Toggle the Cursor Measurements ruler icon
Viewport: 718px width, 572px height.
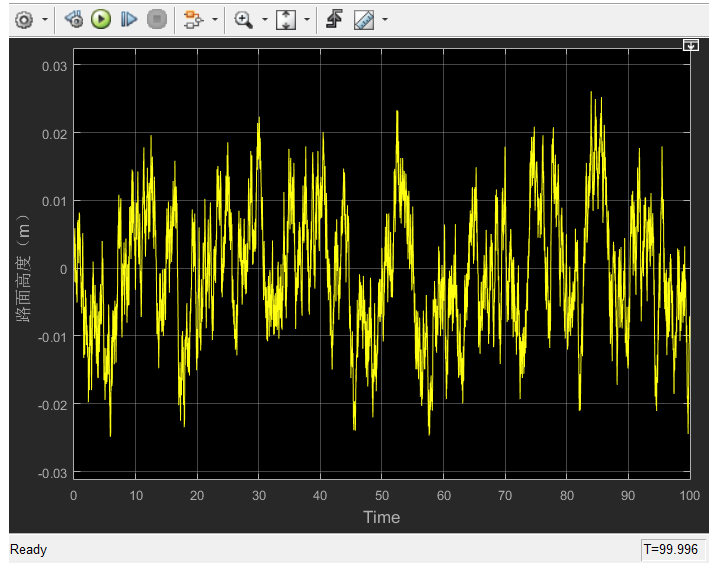click(363, 19)
